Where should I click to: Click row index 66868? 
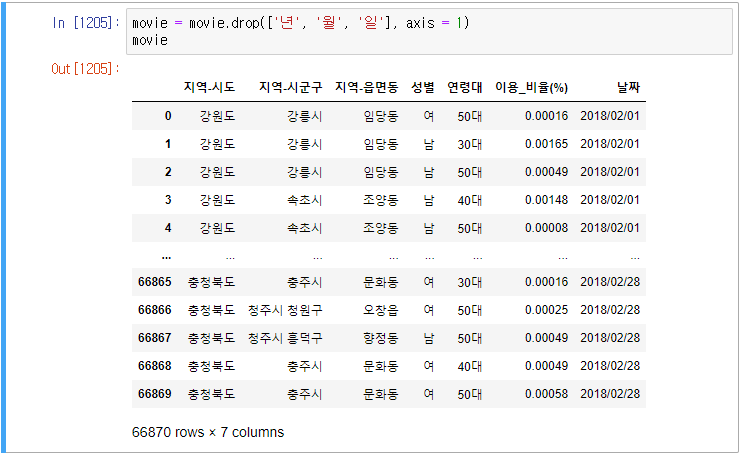coord(155,366)
